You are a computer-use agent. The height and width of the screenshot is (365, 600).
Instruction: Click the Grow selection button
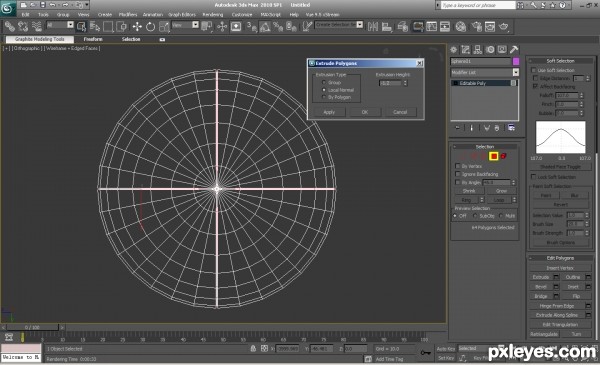(501, 191)
